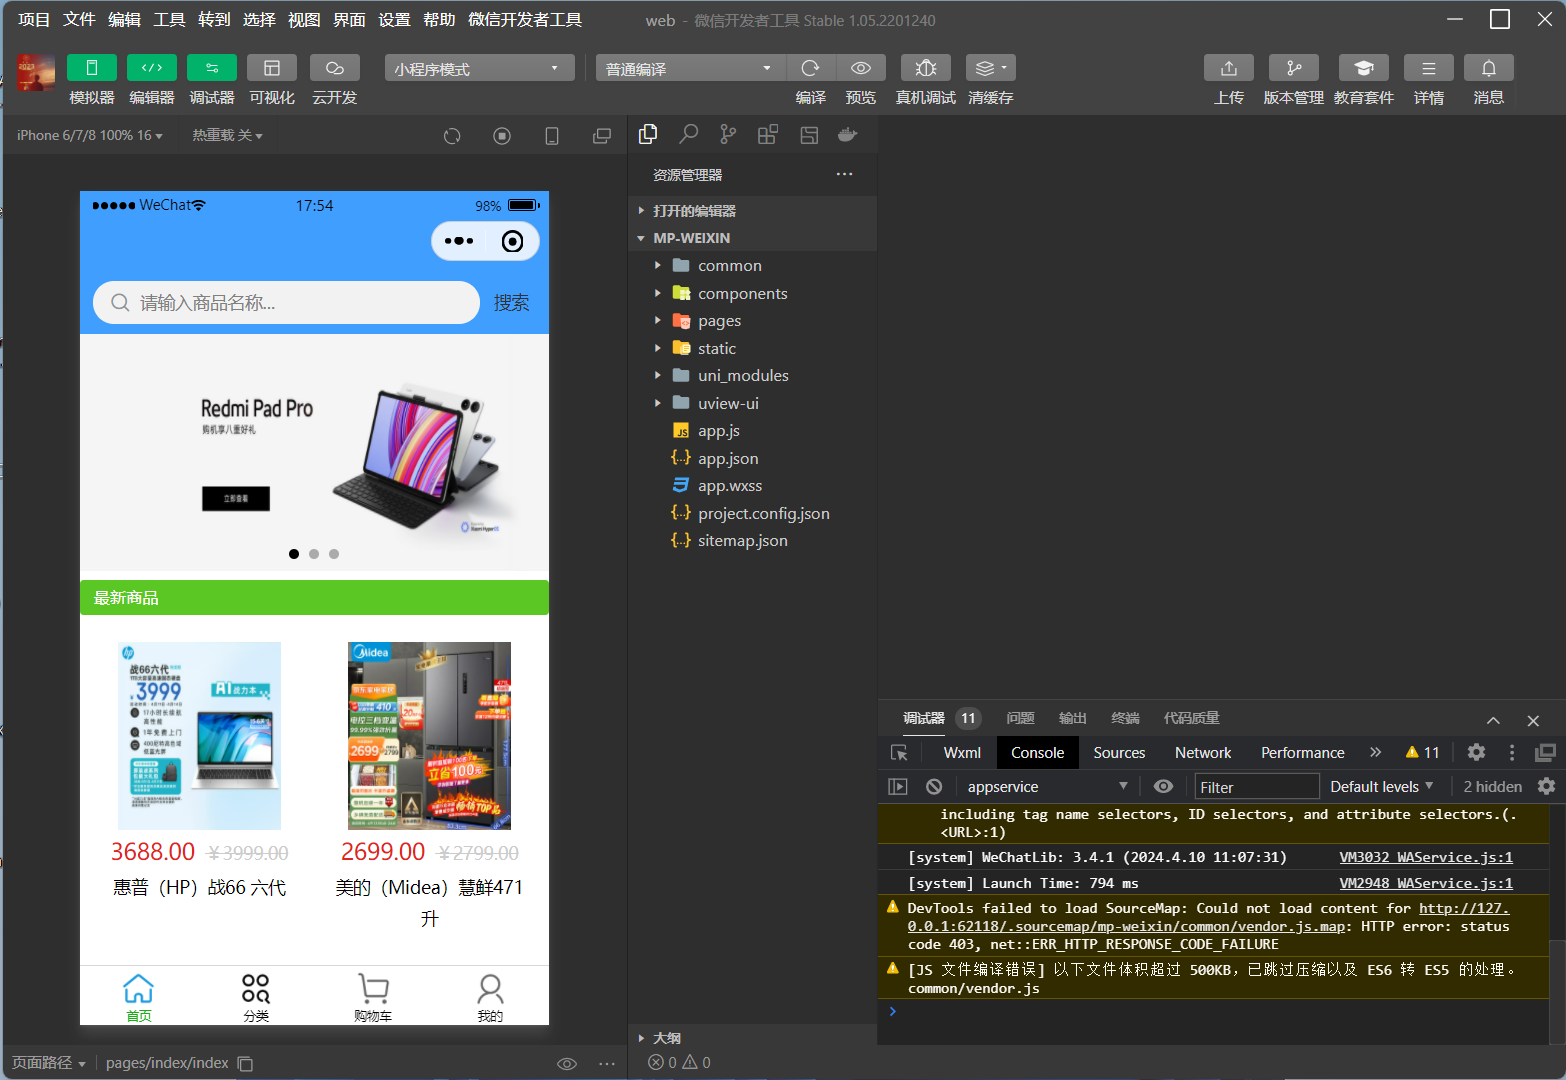1566x1080 pixels.
Task: Click the simulator refresh icon
Action: pos(452,136)
